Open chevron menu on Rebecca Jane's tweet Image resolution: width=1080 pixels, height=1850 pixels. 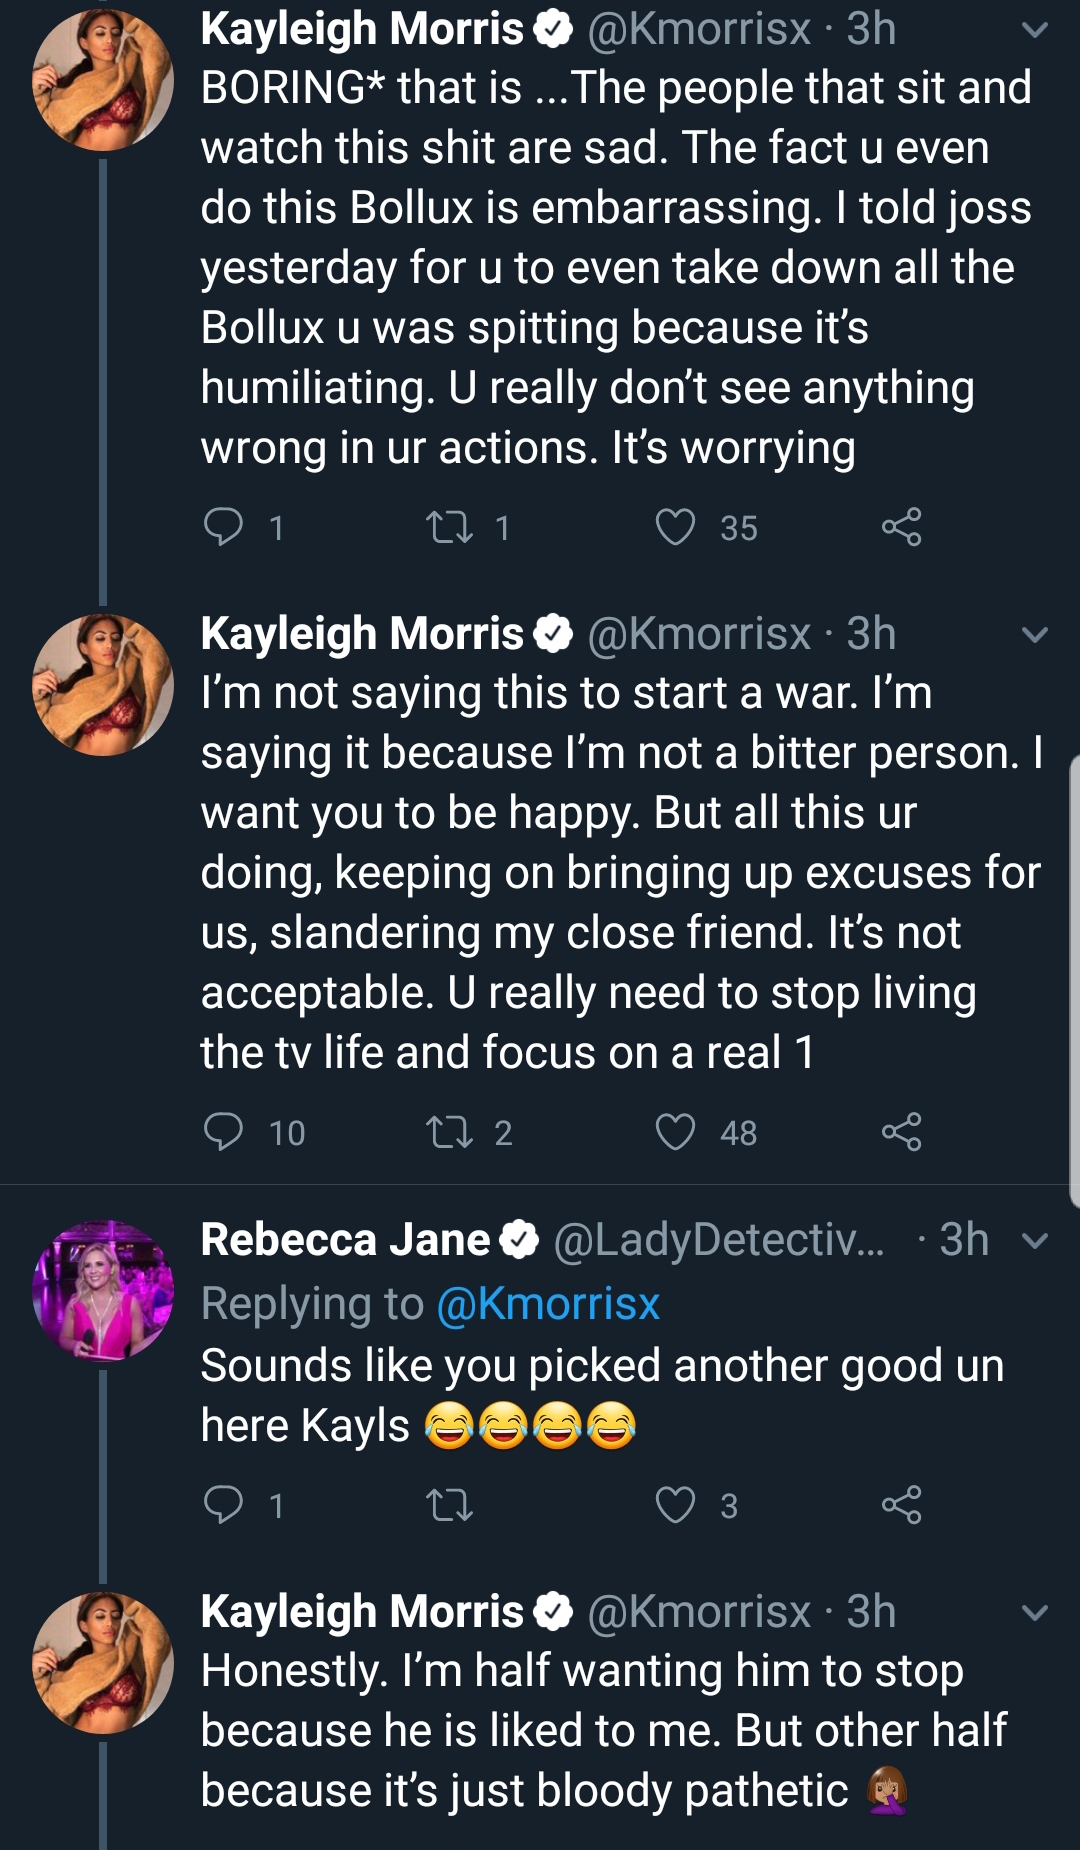(1035, 1241)
